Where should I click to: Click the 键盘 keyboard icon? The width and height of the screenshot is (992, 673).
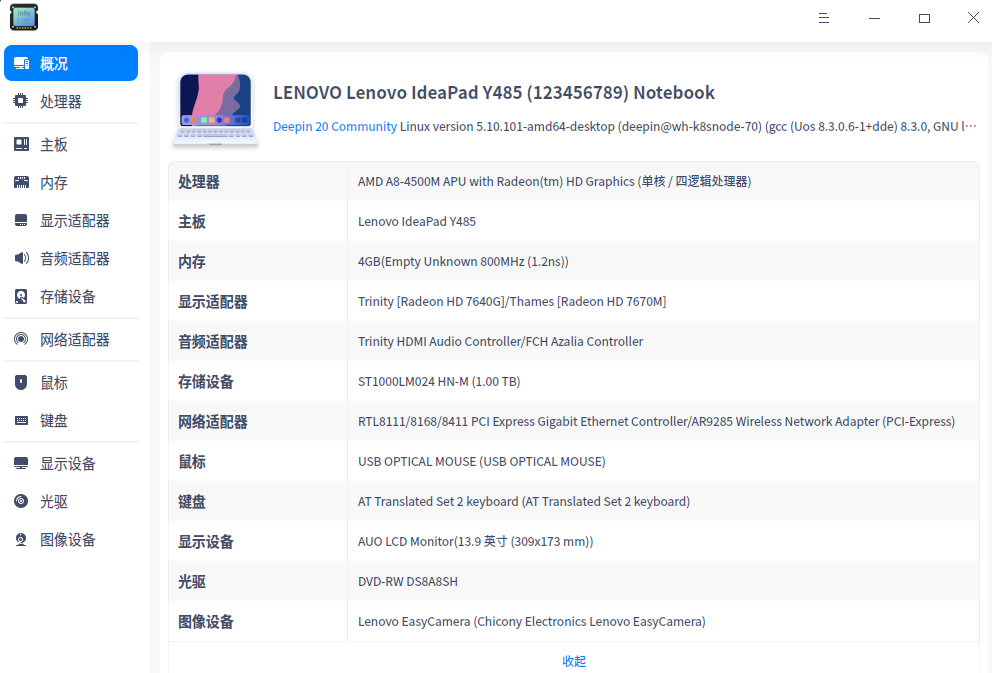pyautogui.click(x=22, y=420)
